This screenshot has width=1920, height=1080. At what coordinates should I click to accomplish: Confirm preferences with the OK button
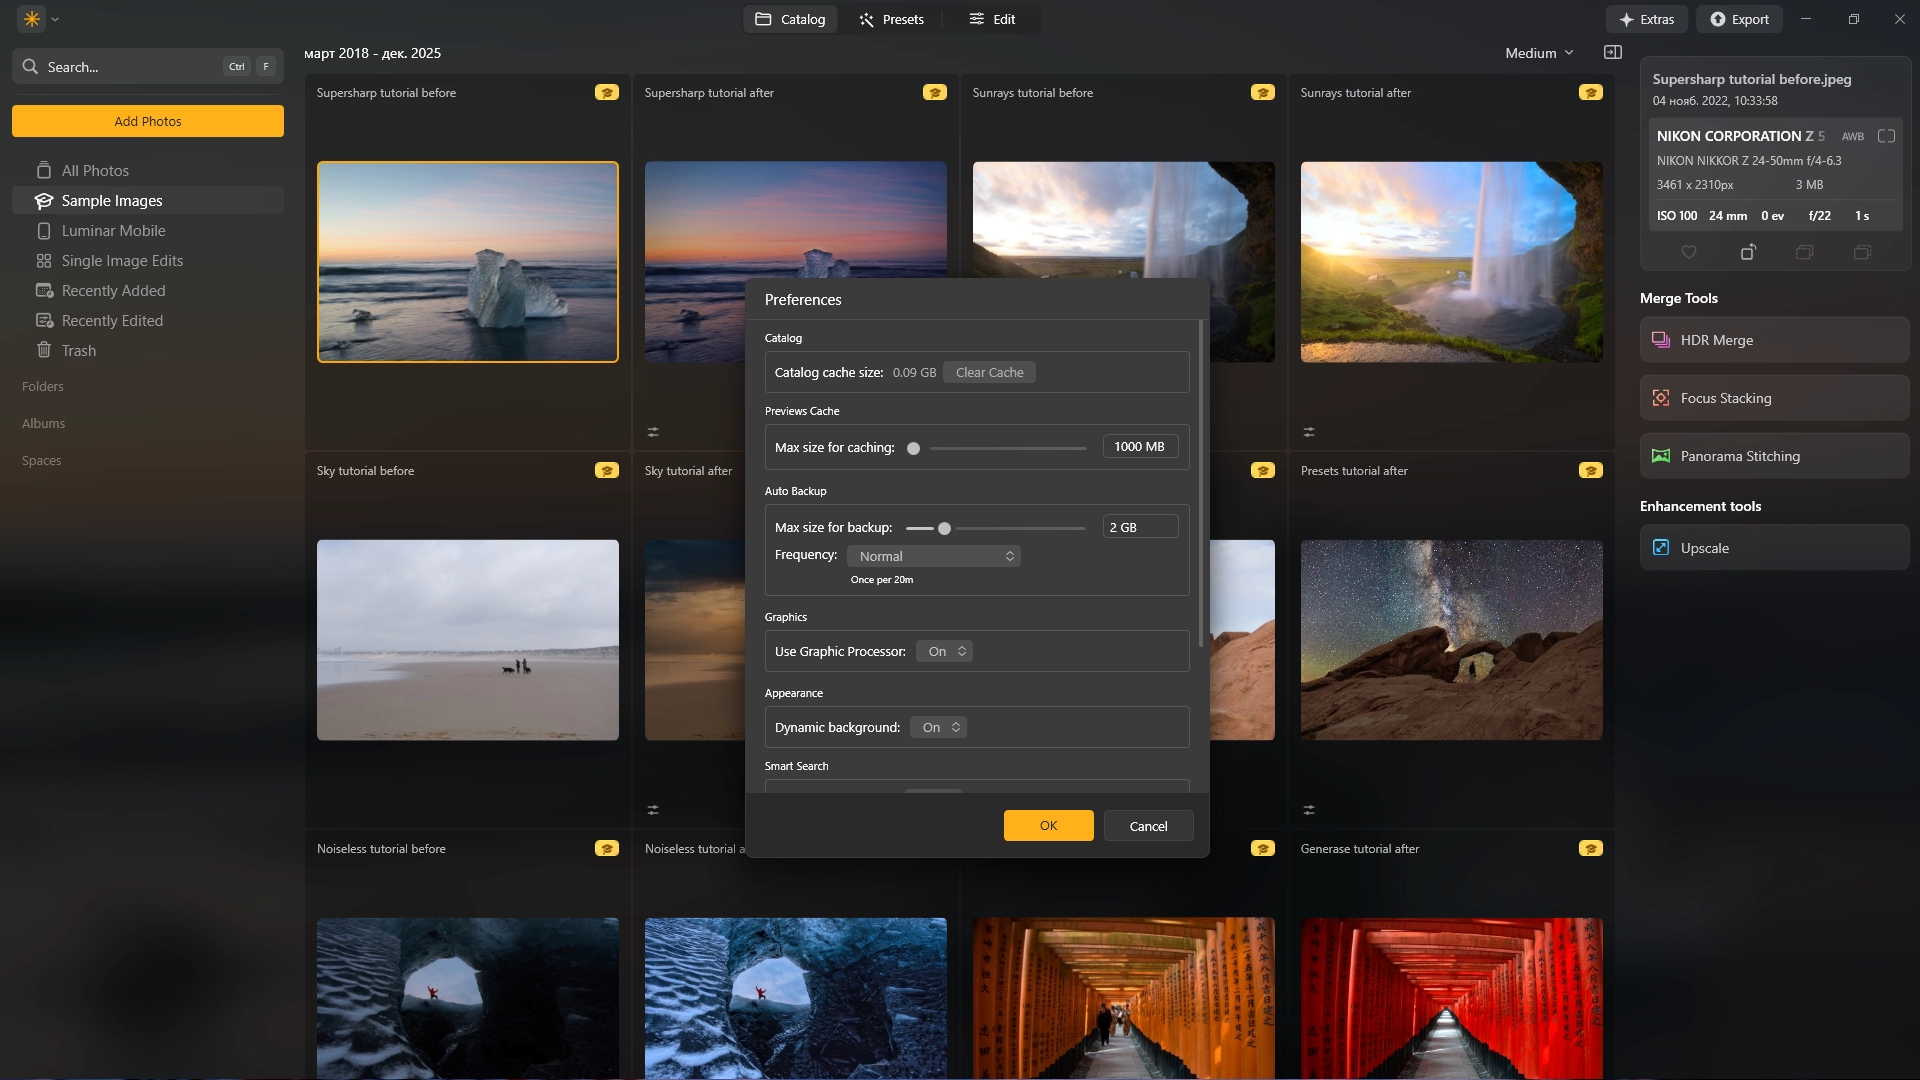pyautogui.click(x=1048, y=826)
